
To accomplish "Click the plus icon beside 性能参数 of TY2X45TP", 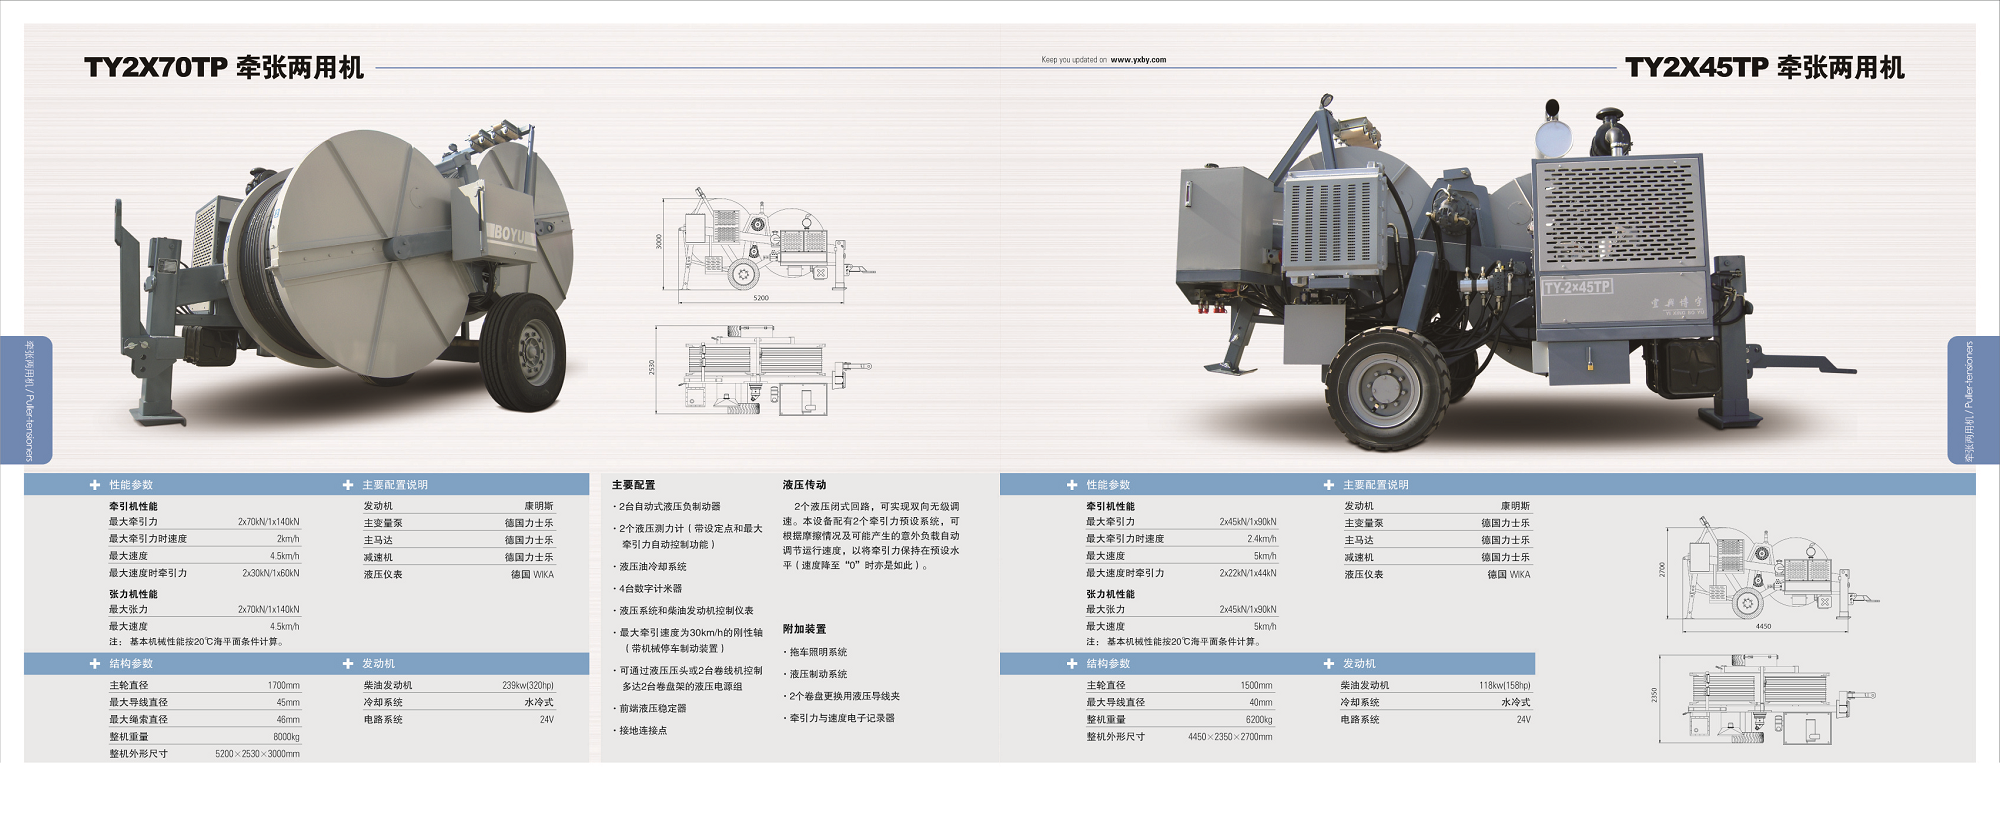I will 1072,485.
